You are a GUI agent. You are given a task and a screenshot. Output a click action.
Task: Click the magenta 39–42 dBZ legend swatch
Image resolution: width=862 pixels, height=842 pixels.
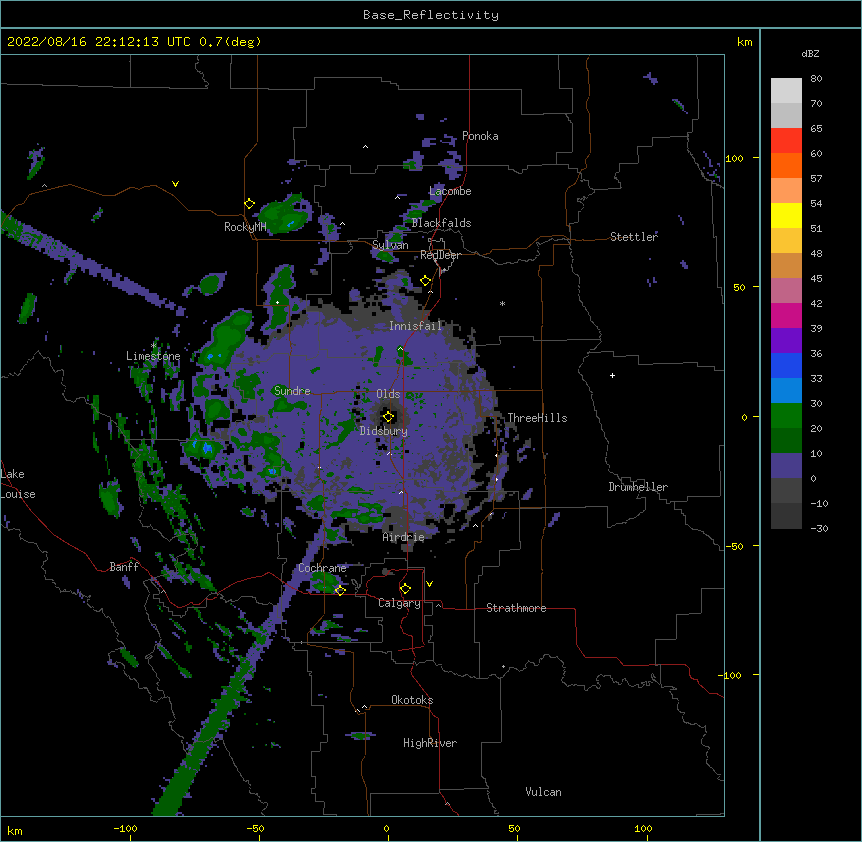click(786, 315)
